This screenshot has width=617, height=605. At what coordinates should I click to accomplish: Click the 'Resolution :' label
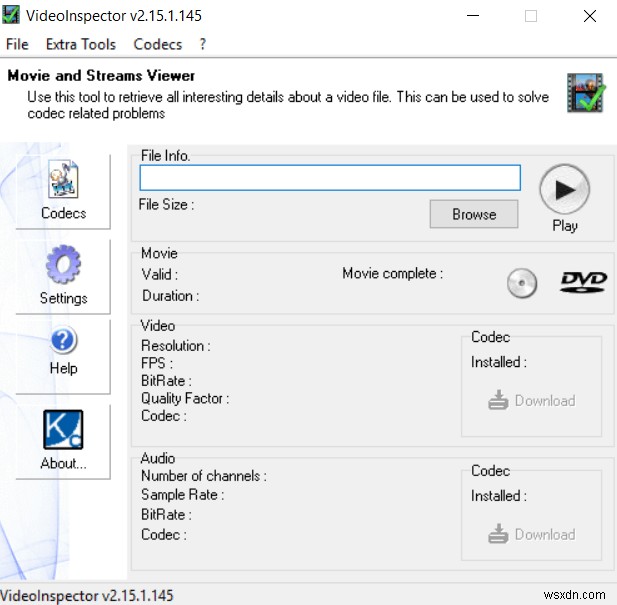(x=176, y=345)
